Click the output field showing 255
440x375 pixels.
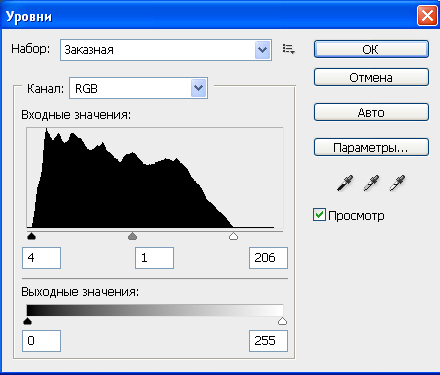coord(268,341)
